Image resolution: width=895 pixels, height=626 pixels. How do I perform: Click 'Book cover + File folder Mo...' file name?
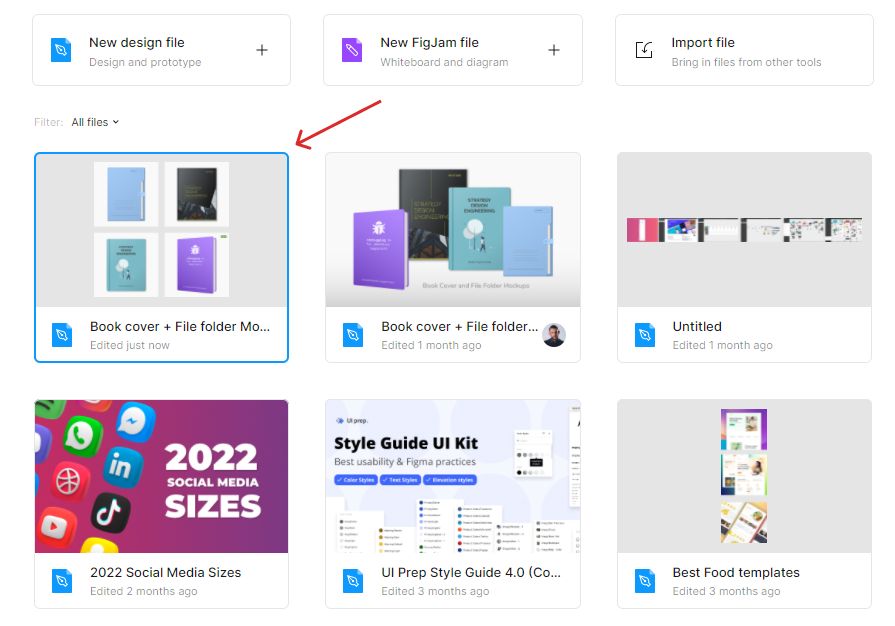[180, 326]
